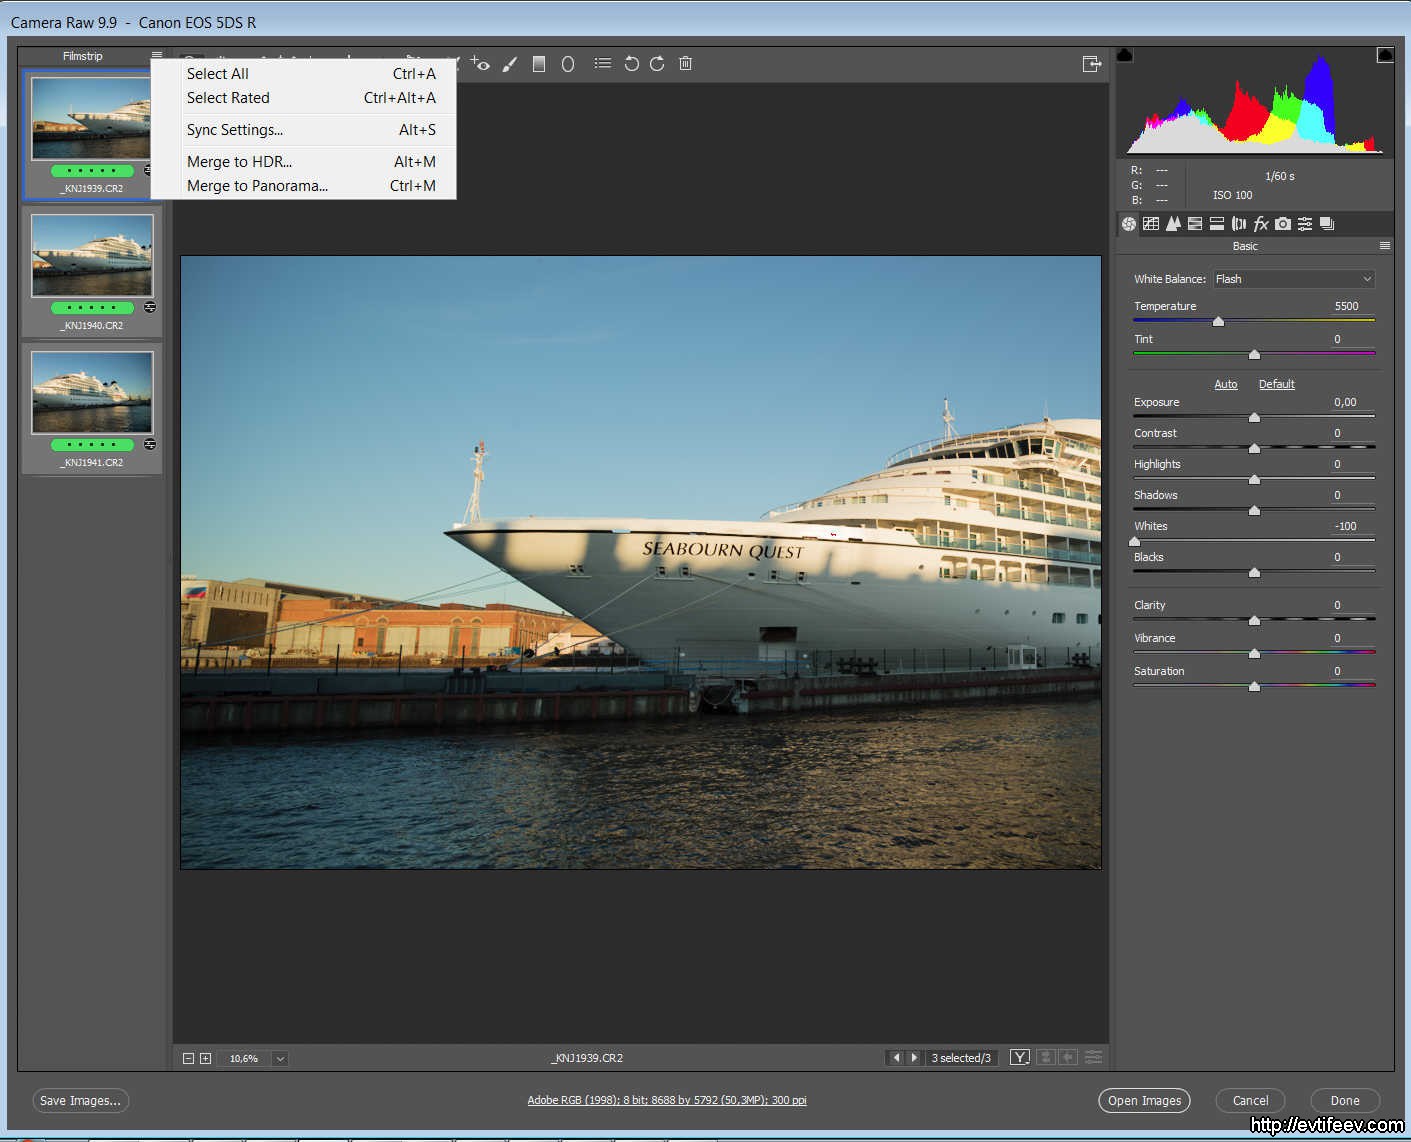Toggle before/after view Y button
The height and width of the screenshot is (1142, 1411).
pos(1020,1057)
